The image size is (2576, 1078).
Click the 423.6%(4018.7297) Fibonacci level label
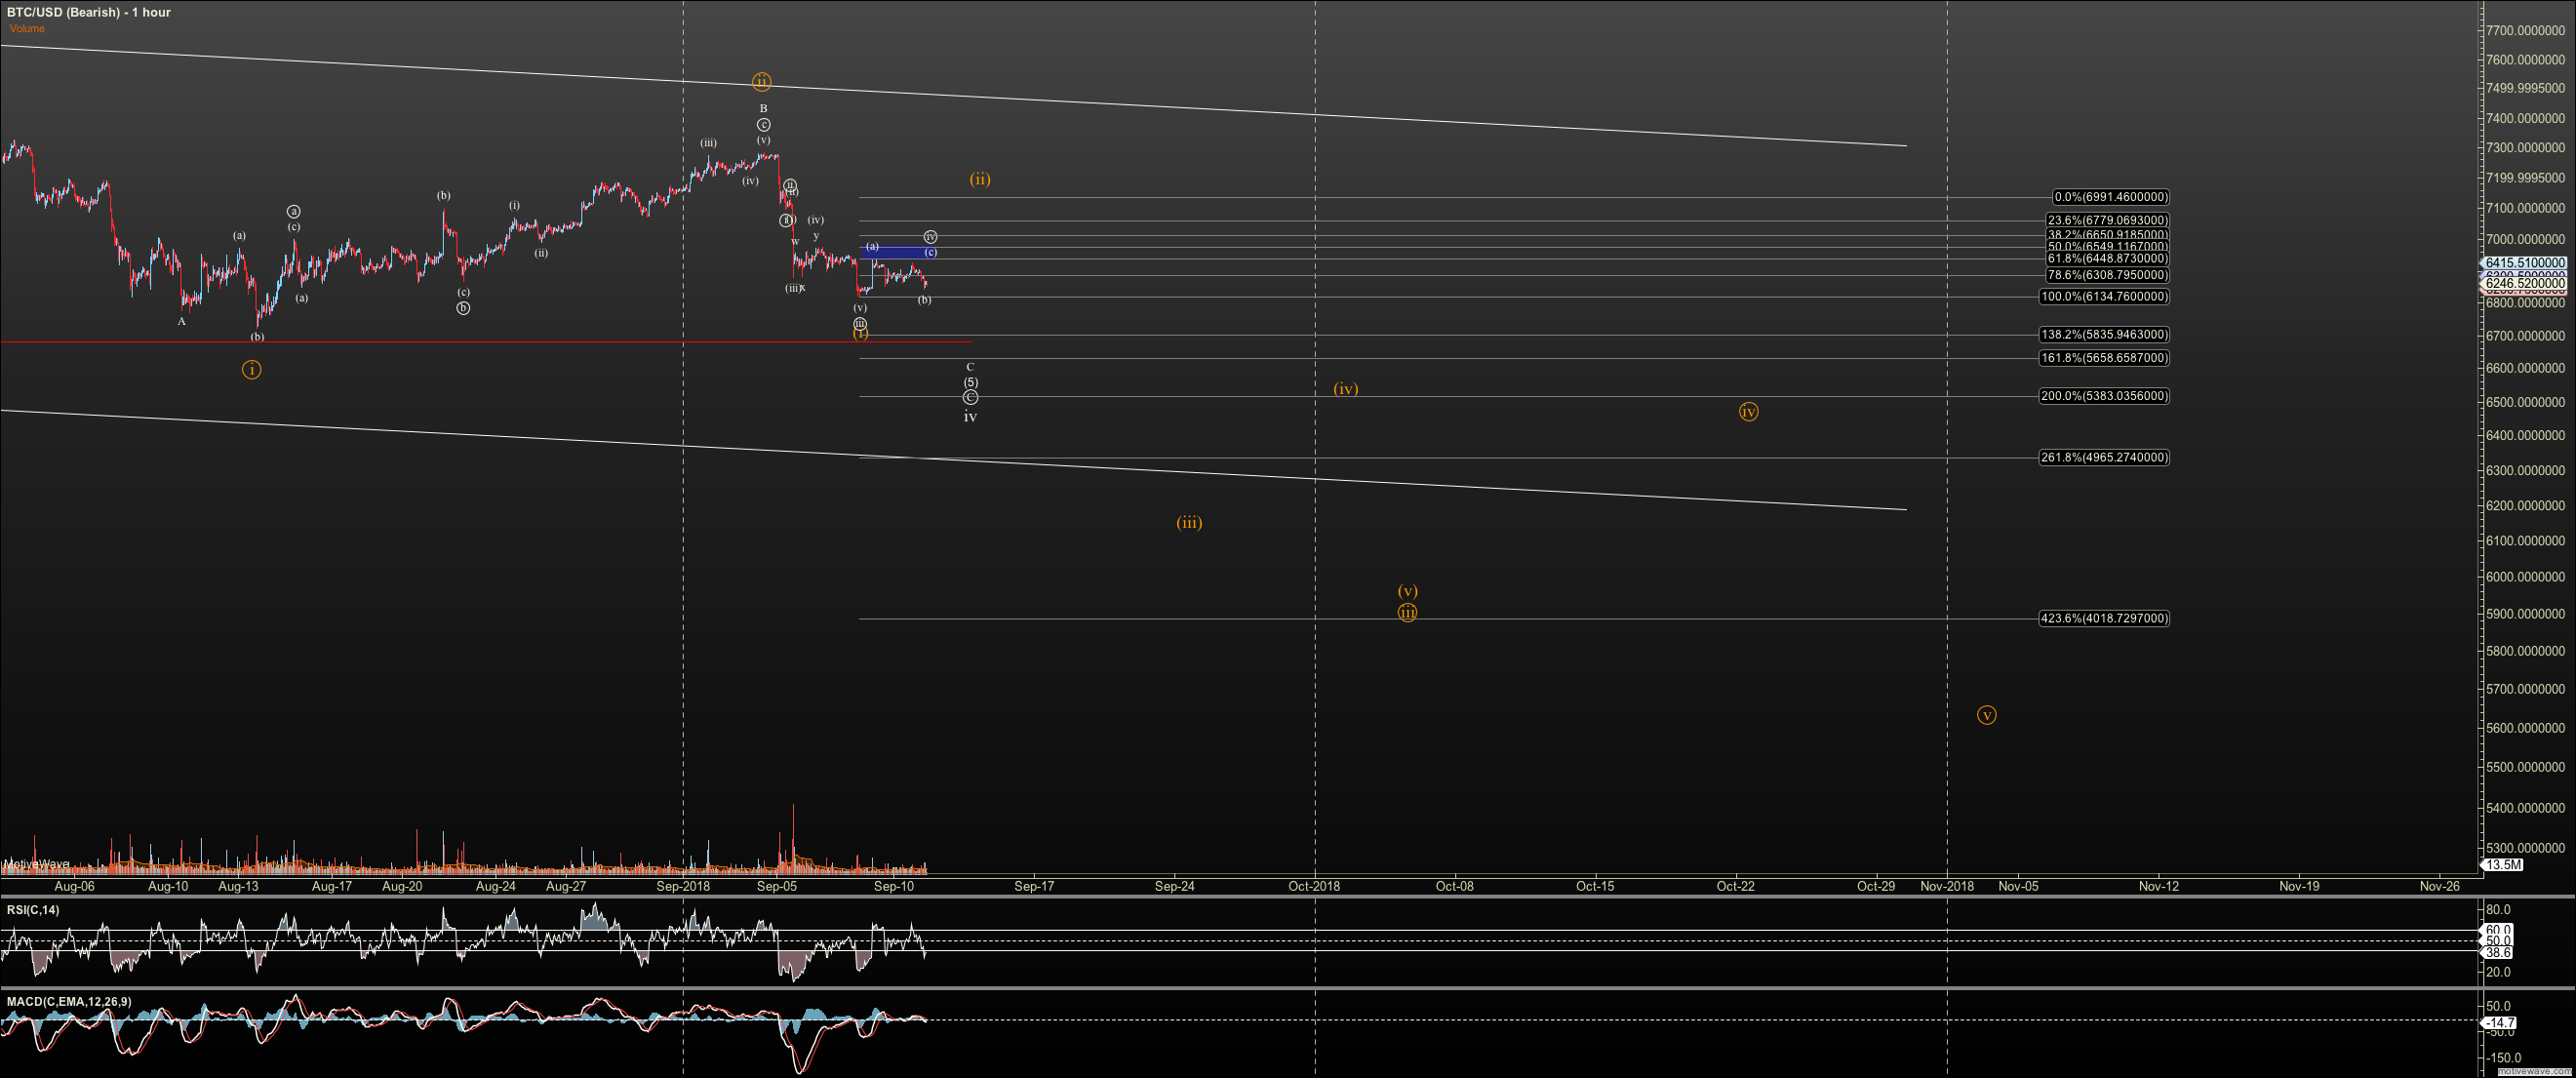point(2104,618)
